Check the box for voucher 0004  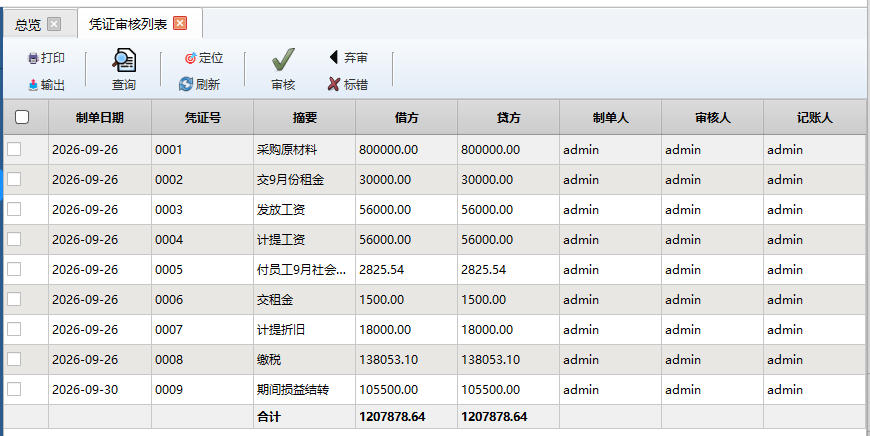(14, 239)
